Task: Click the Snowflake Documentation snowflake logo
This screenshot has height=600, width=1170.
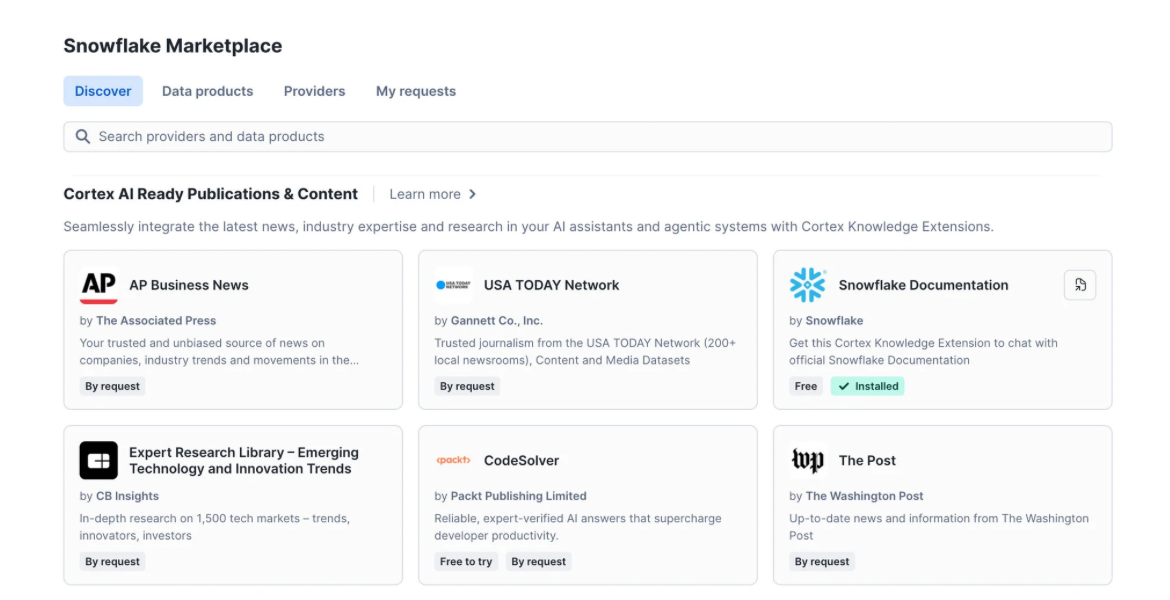Action: (x=808, y=285)
